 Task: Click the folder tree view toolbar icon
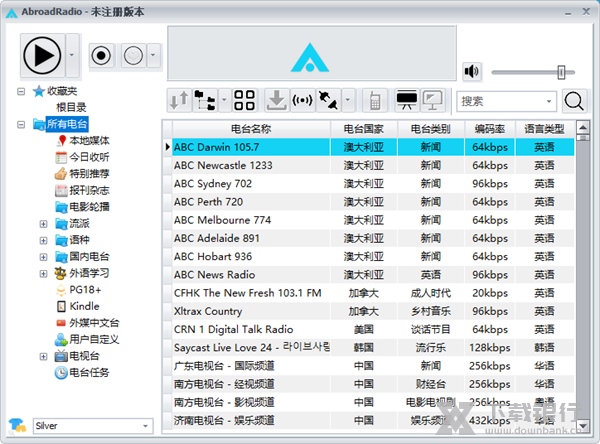(x=205, y=100)
